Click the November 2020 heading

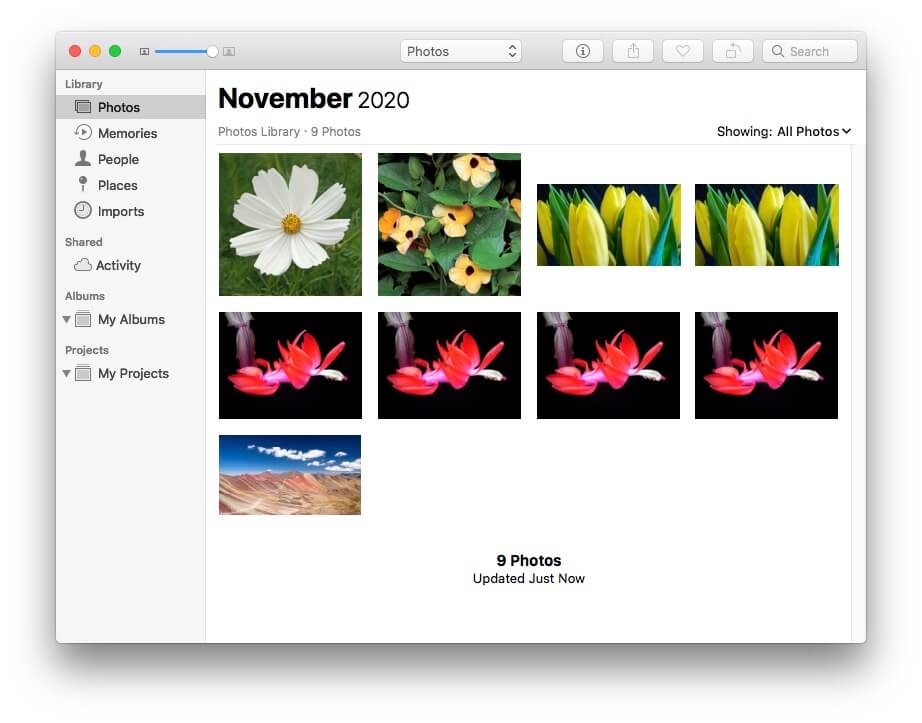click(x=313, y=99)
